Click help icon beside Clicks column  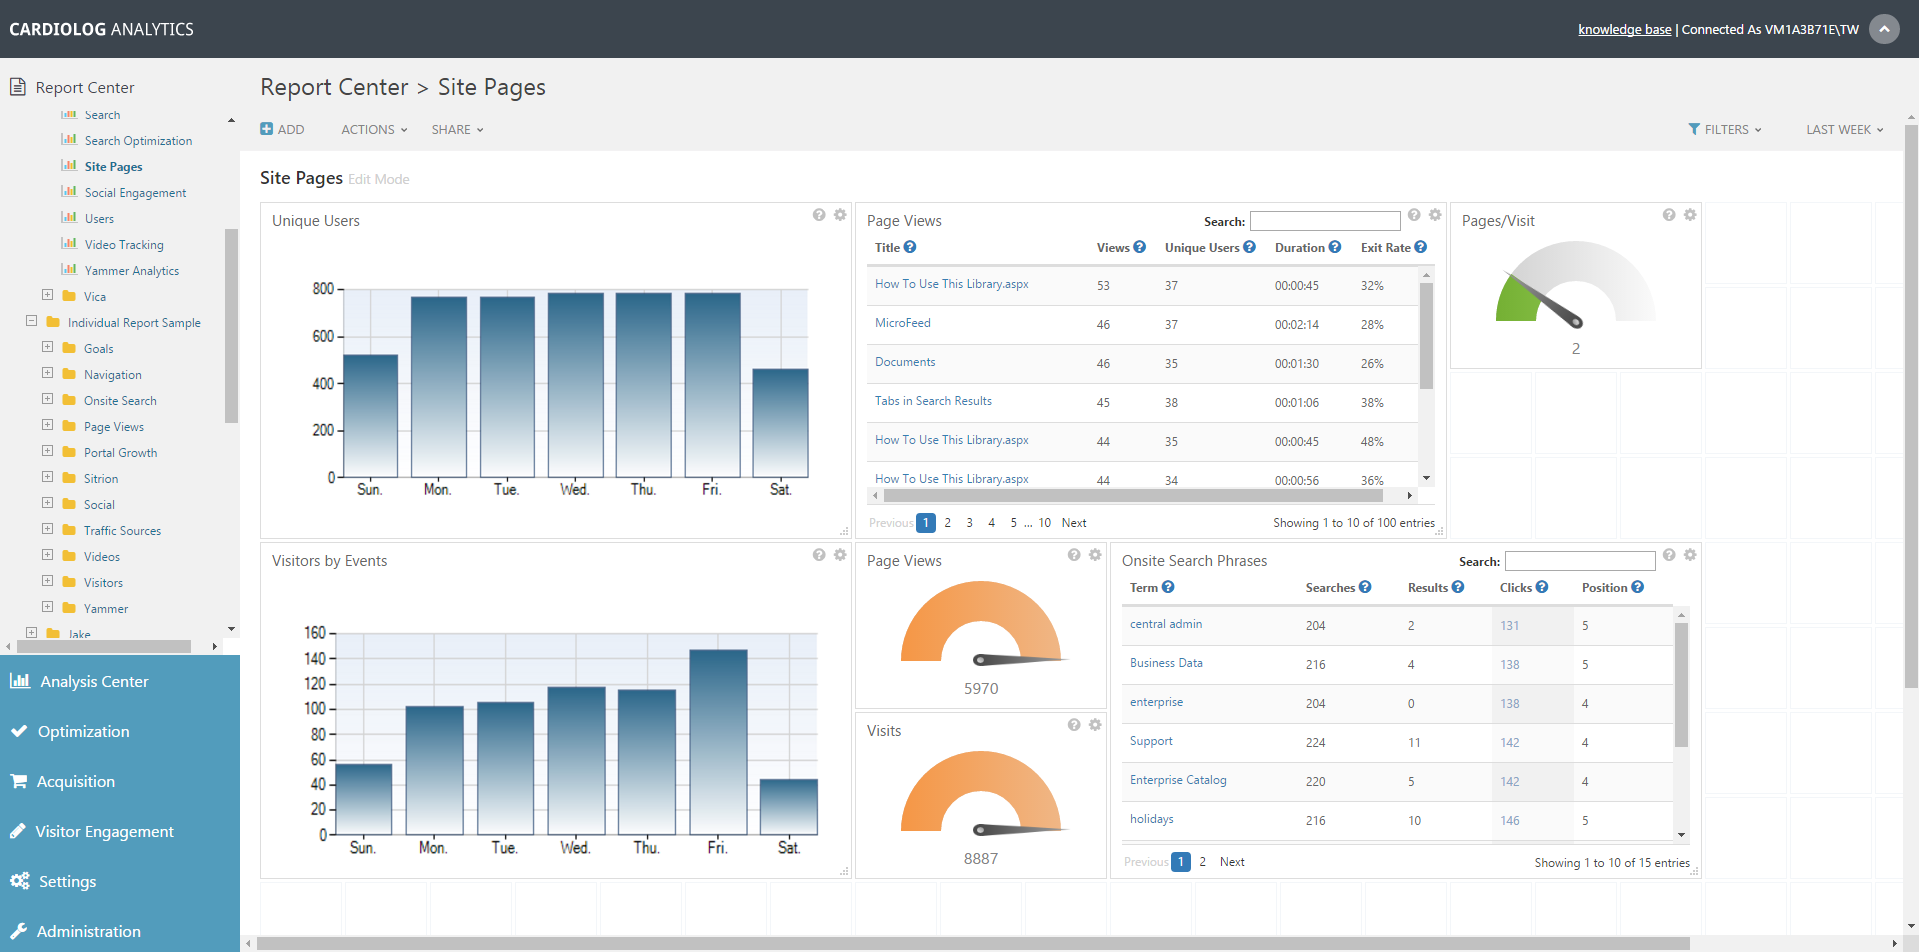click(x=1542, y=587)
